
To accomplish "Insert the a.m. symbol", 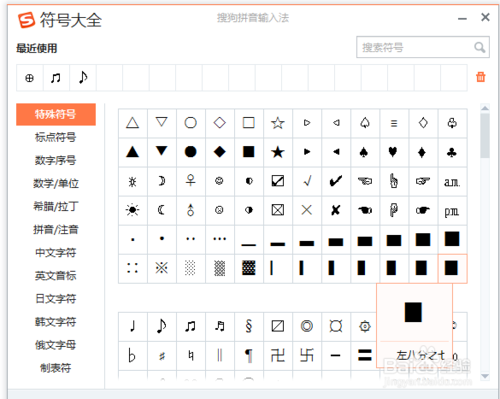I will (452, 181).
